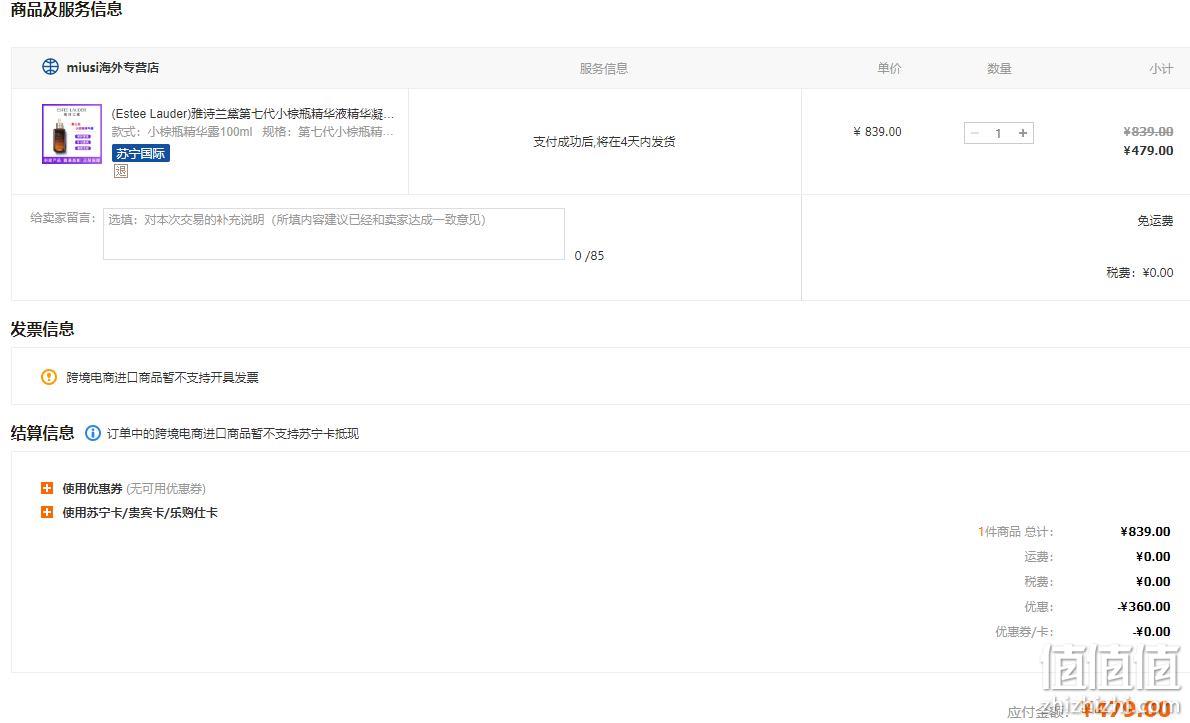Open the Estee Lauder 小棕瓶 product title
This screenshot has height=723, width=1190.
pyautogui.click(x=253, y=114)
